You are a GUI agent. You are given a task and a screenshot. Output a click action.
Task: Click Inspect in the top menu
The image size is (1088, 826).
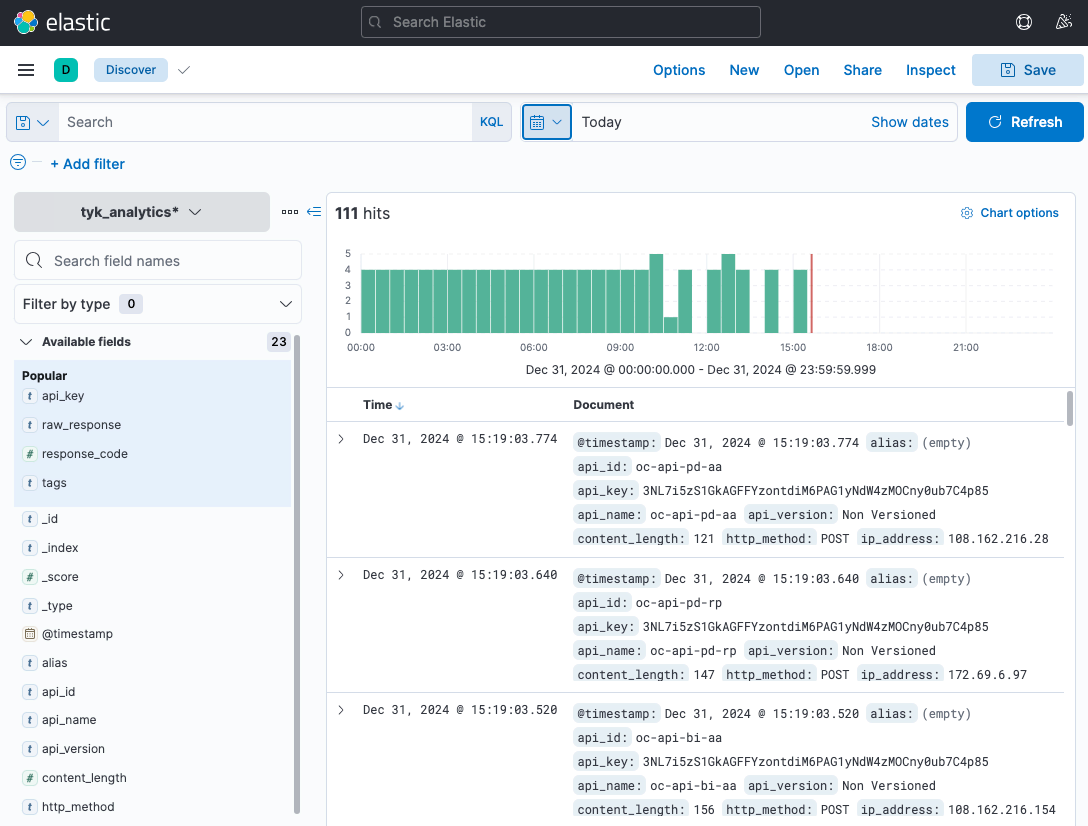click(x=930, y=70)
